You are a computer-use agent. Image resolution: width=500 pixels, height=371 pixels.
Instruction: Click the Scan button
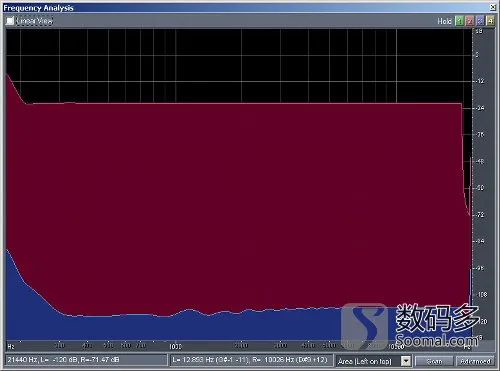(434, 361)
